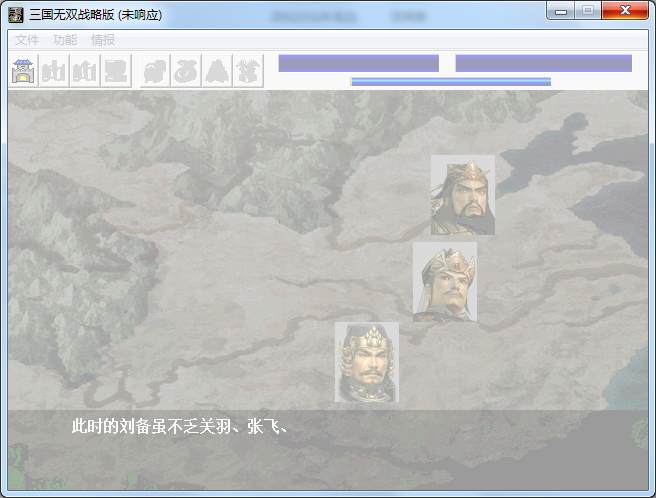Click the castle city toolbar icon

(23, 71)
